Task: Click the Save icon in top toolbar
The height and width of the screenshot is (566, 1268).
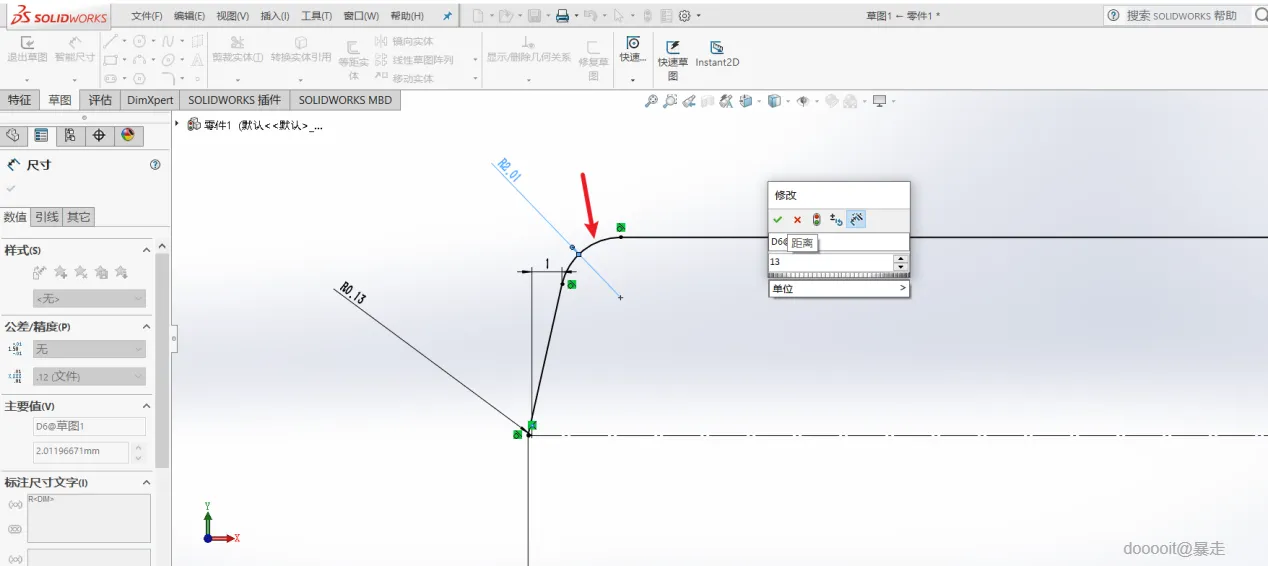Action: 534,16
